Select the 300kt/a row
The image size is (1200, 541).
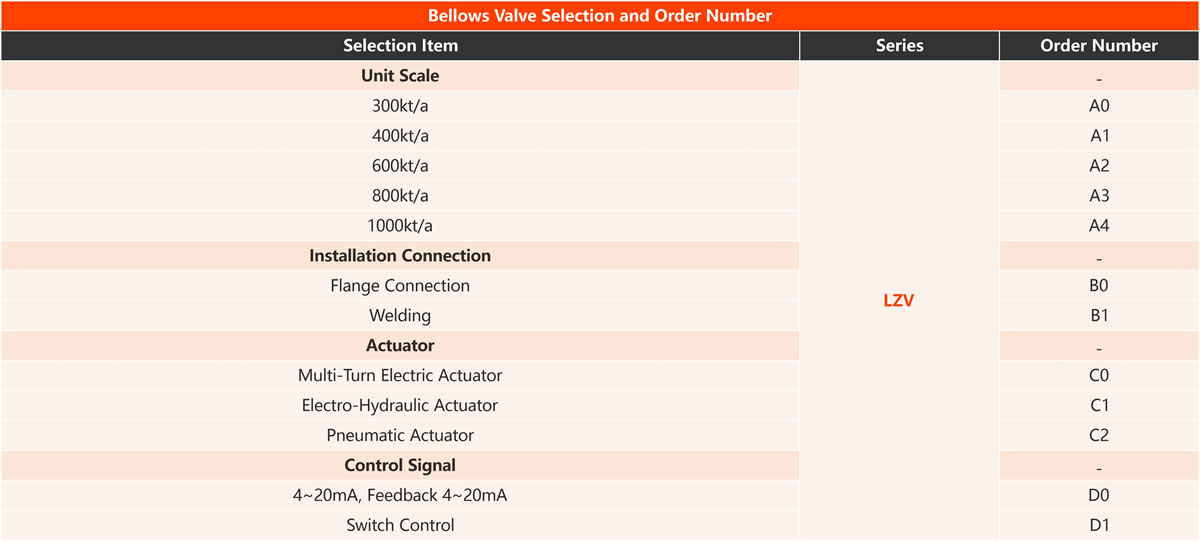tap(400, 106)
